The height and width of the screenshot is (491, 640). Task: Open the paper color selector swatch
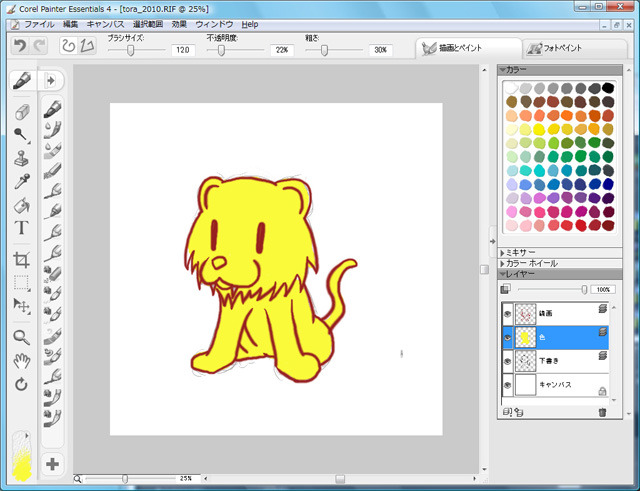click(x=22, y=455)
